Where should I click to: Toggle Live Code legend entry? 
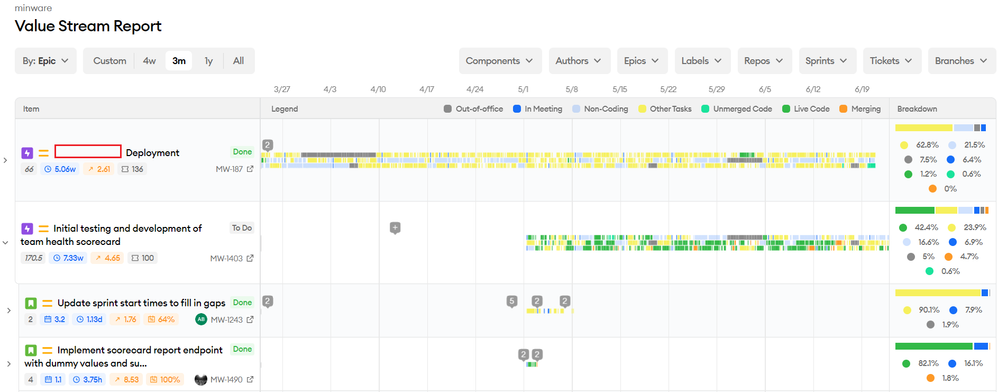(806, 109)
